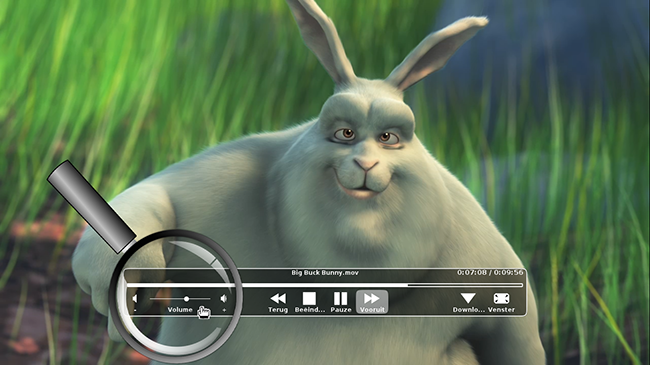The image size is (650, 365).
Task: Click the Volume label text
Action: coord(180,309)
